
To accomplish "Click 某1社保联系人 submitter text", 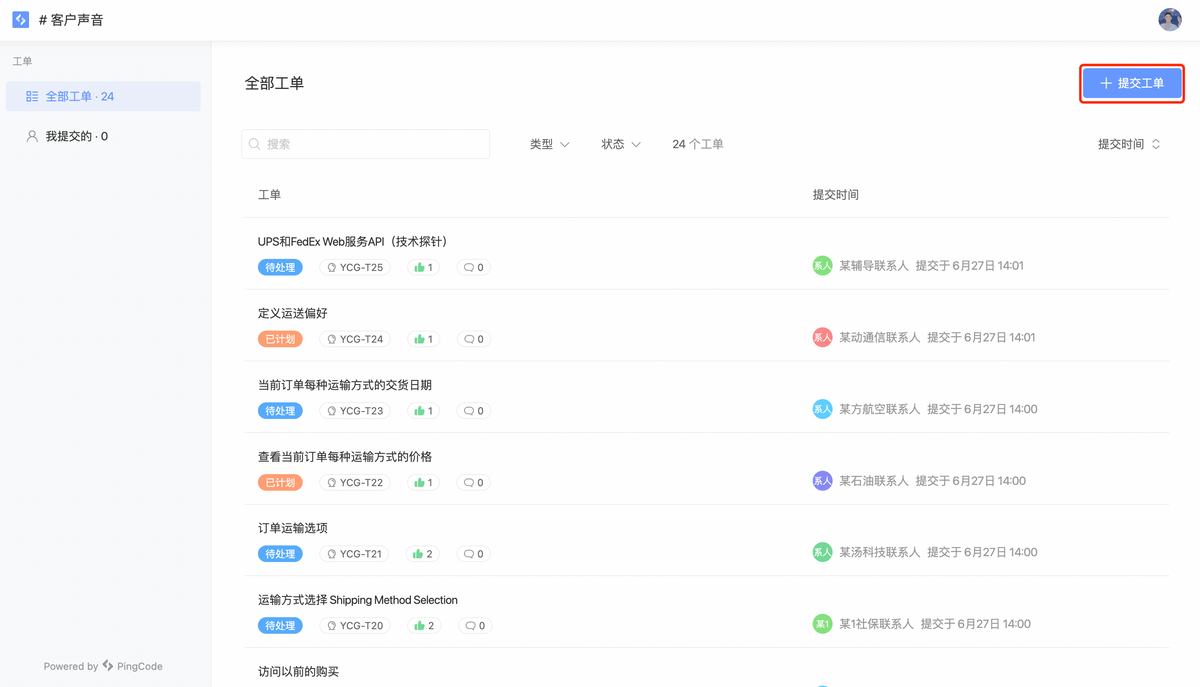I will pos(877,624).
